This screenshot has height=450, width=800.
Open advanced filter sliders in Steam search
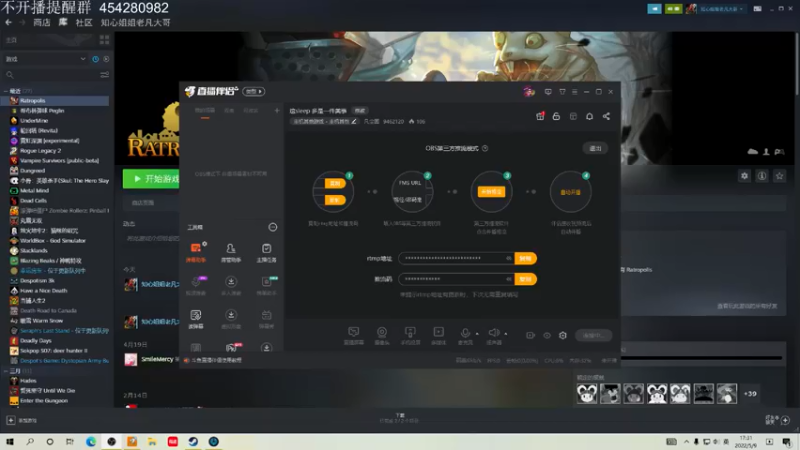coord(105,75)
